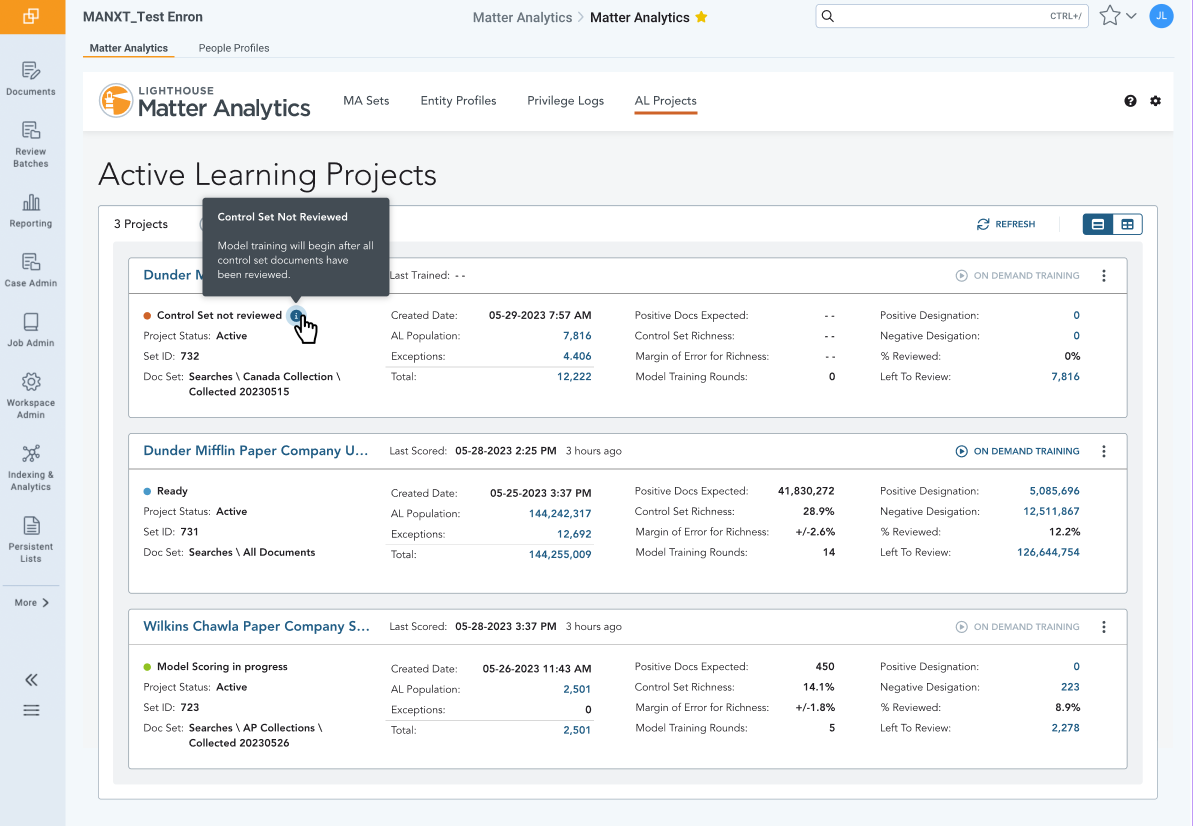Click the search magnifier icon
Viewport: 1193px width, 826px height.
click(828, 16)
